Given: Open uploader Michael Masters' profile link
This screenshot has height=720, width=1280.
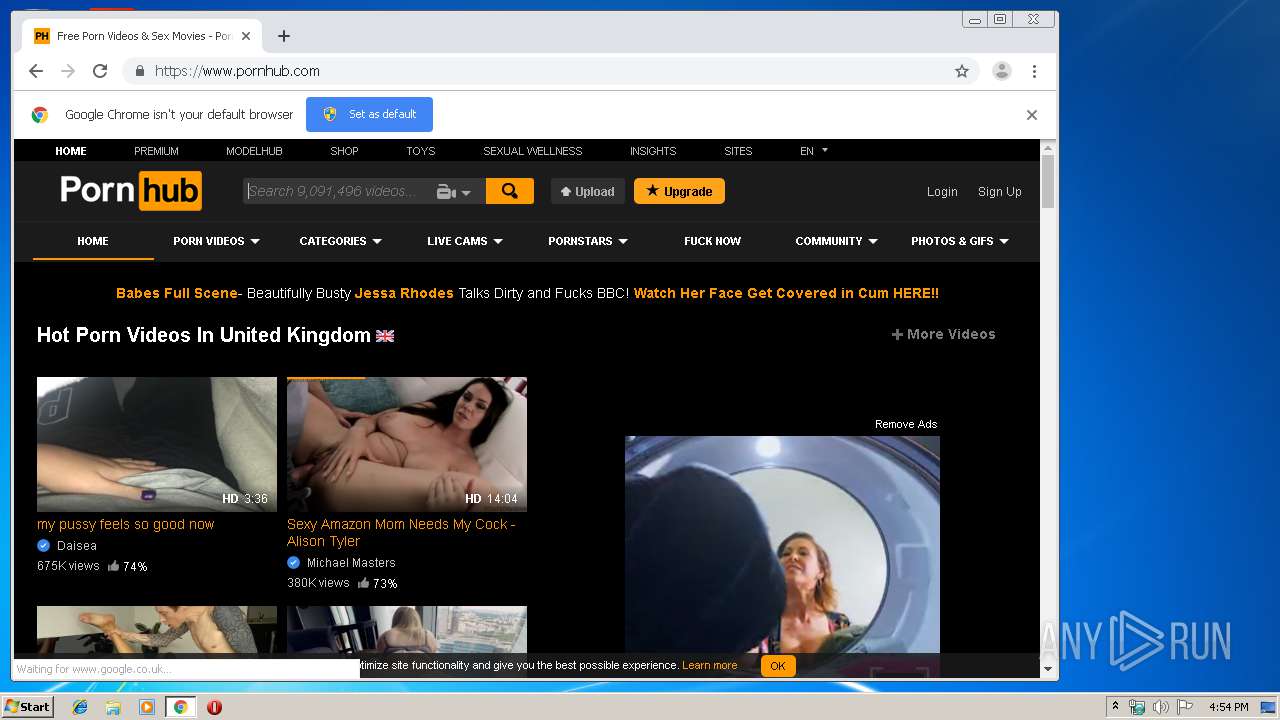Looking at the screenshot, I should click(x=351, y=563).
